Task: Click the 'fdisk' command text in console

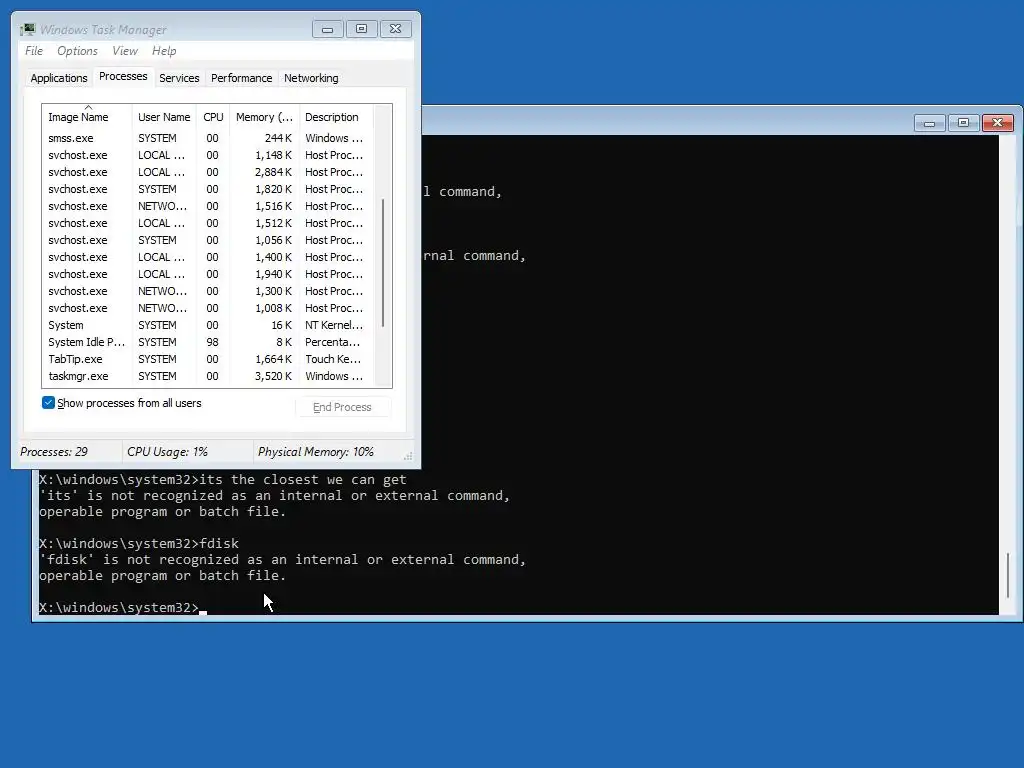Action: tap(219, 543)
